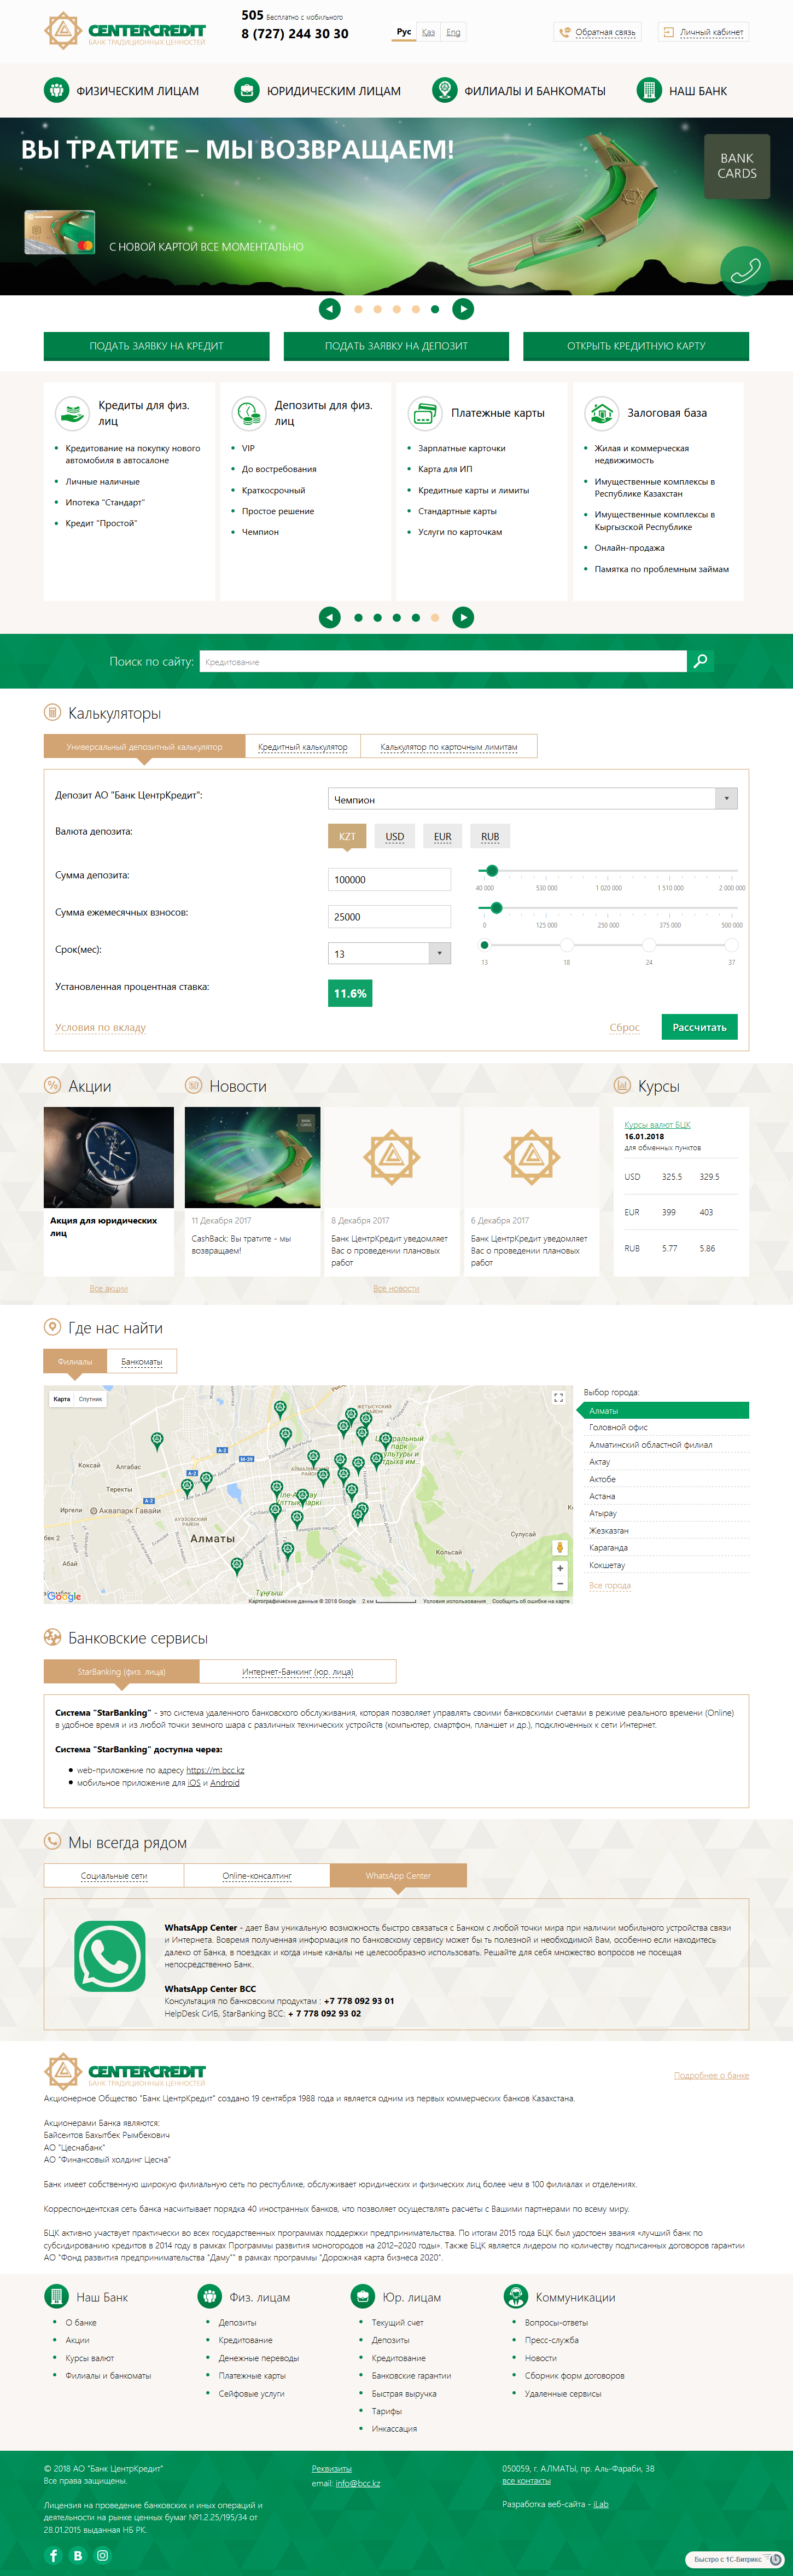This screenshot has width=793, height=2576.
Task: Click previous arrow under product cards
Action: point(330,617)
